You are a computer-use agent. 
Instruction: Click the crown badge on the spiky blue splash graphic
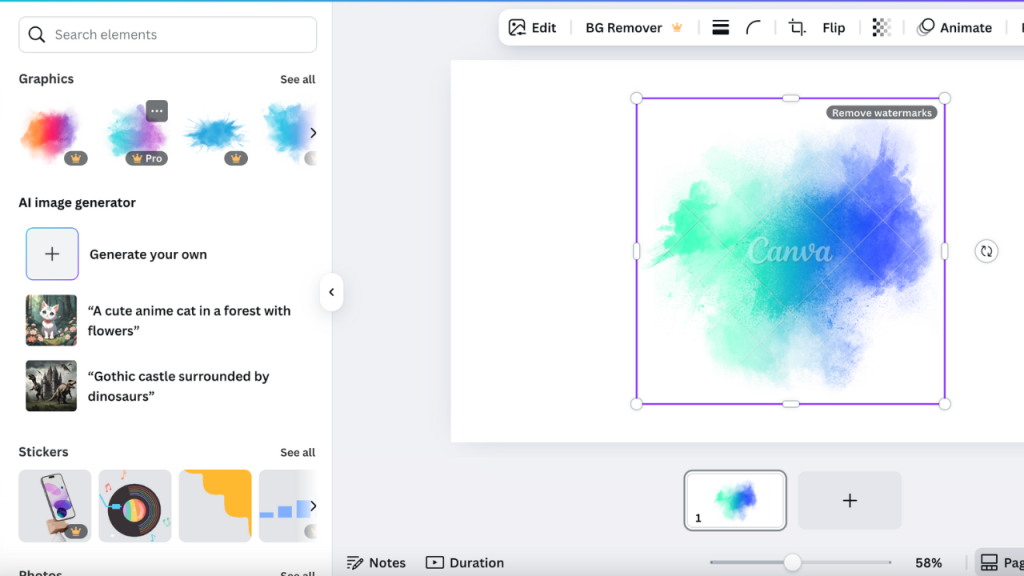[236, 158]
